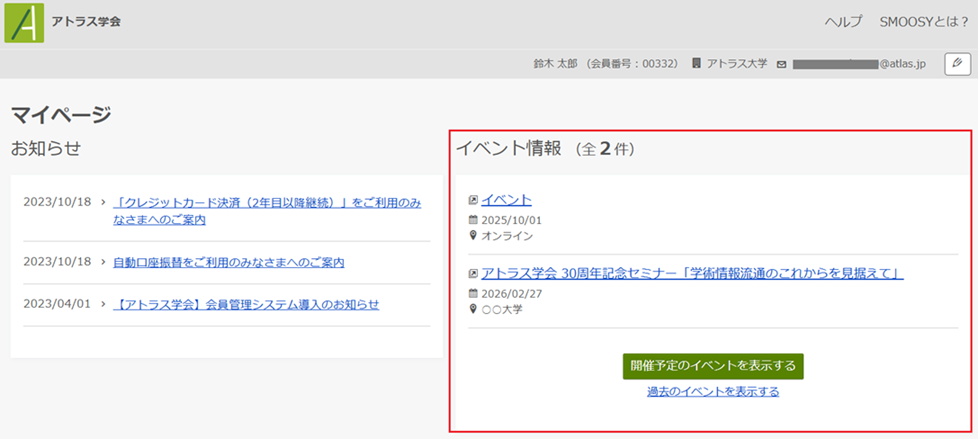Click the アトラス大学 affiliation text

(737, 64)
